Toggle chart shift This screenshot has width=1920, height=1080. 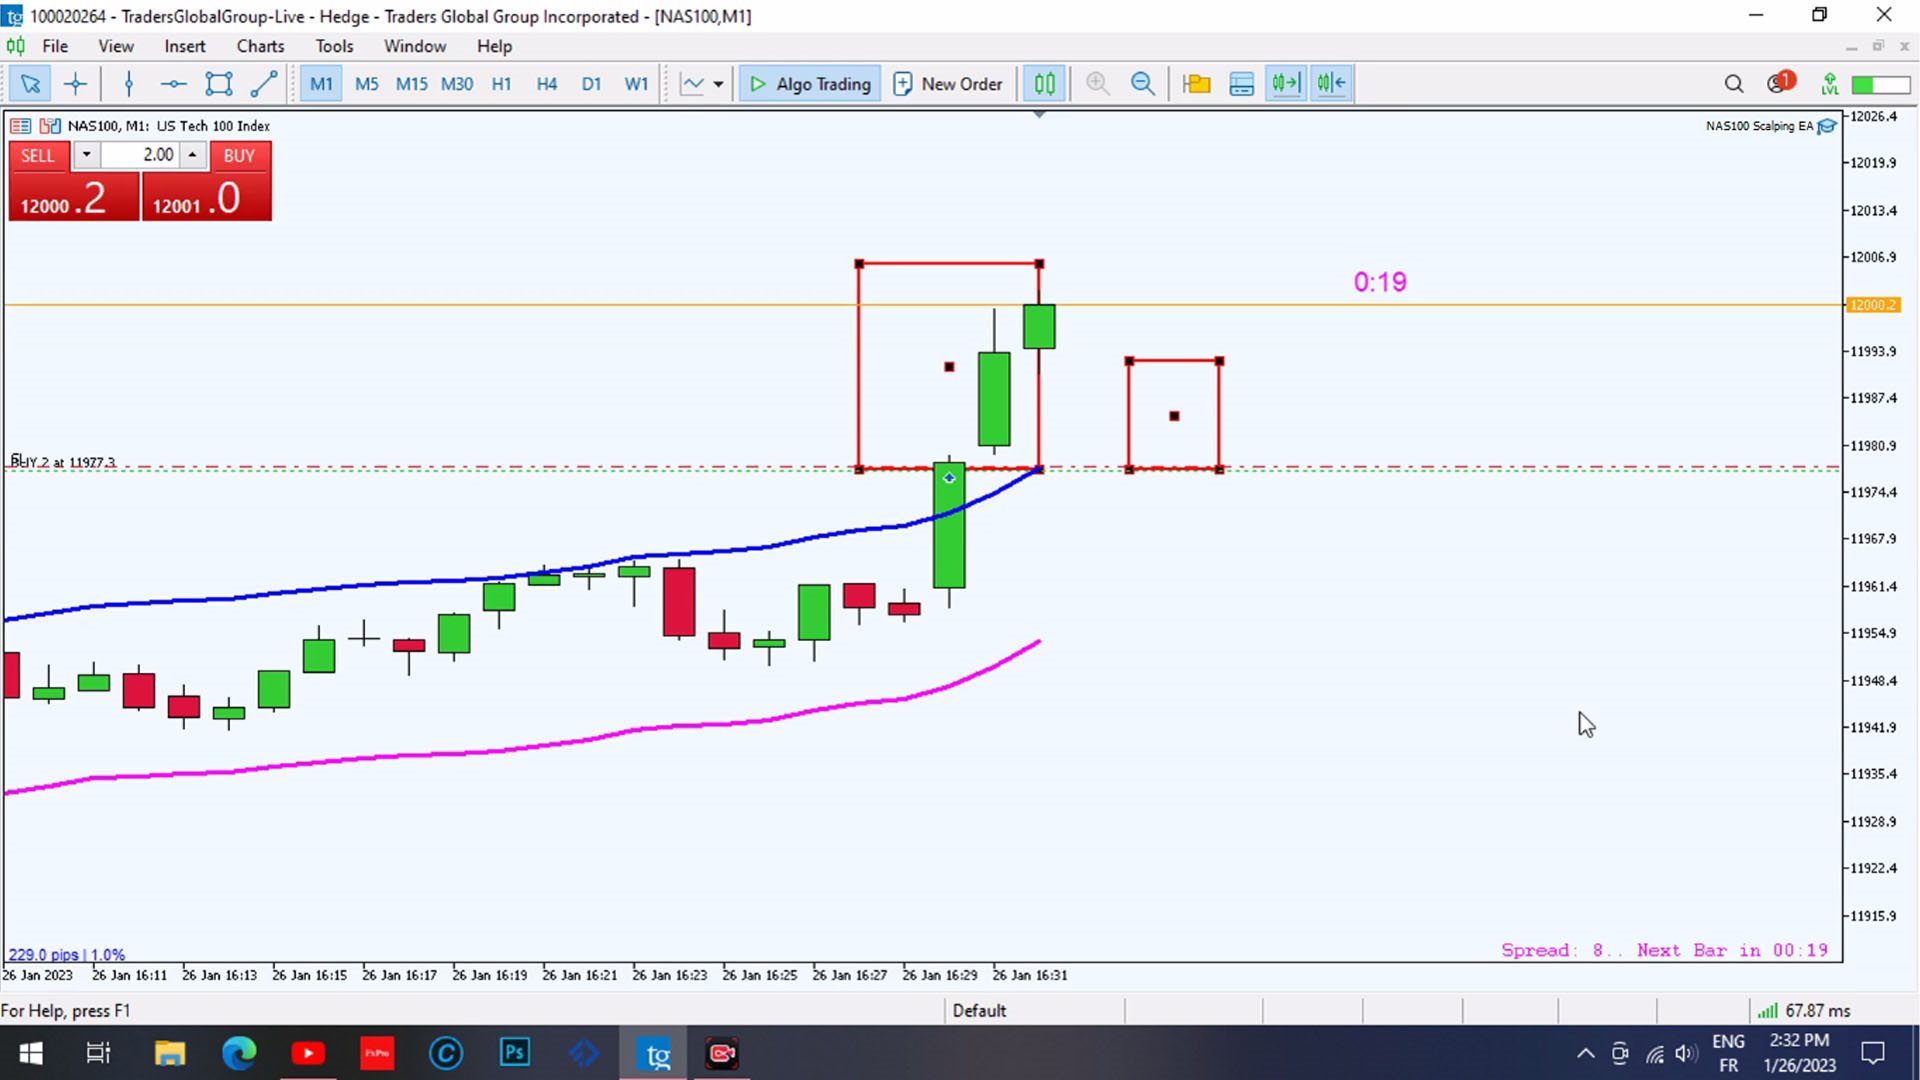pyautogui.click(x=1331, y=84)
